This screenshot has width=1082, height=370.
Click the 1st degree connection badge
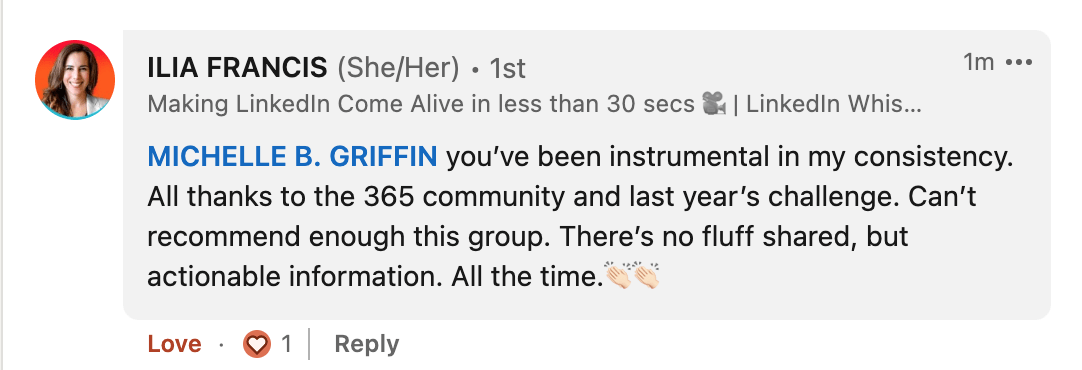507,68
